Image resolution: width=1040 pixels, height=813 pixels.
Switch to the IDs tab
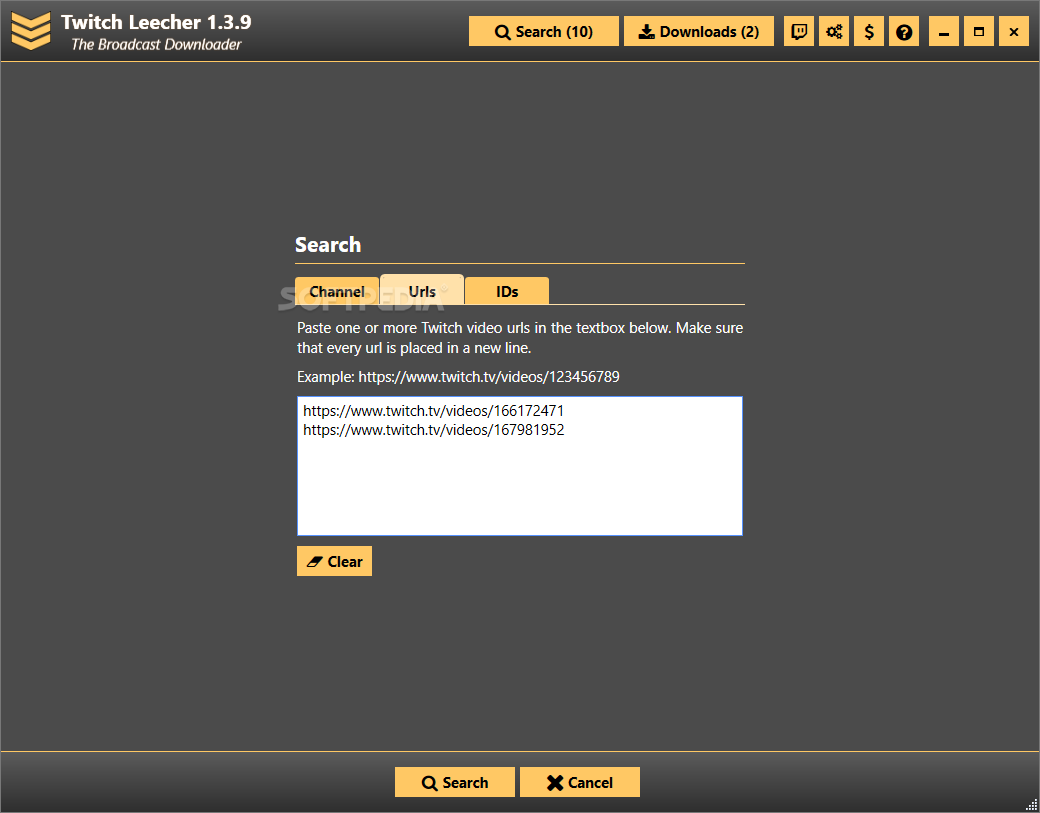pyautogui.click(x=507, y=291)
